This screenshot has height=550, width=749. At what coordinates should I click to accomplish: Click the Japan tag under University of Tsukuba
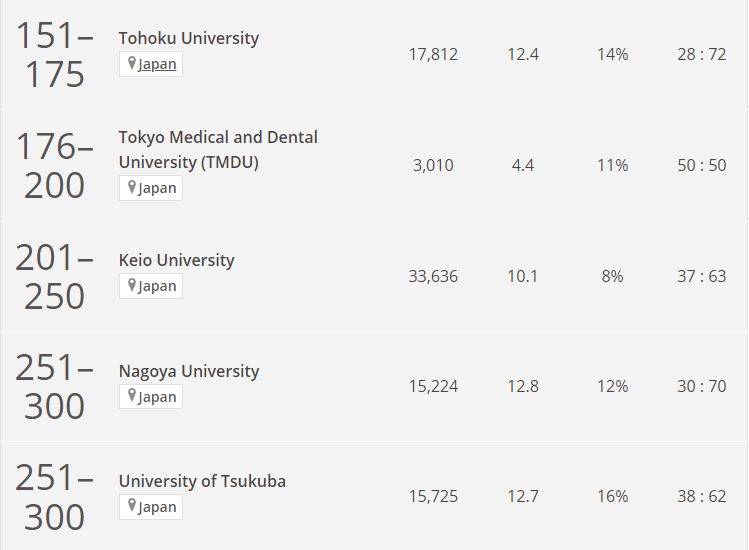(x=157, y=507)
